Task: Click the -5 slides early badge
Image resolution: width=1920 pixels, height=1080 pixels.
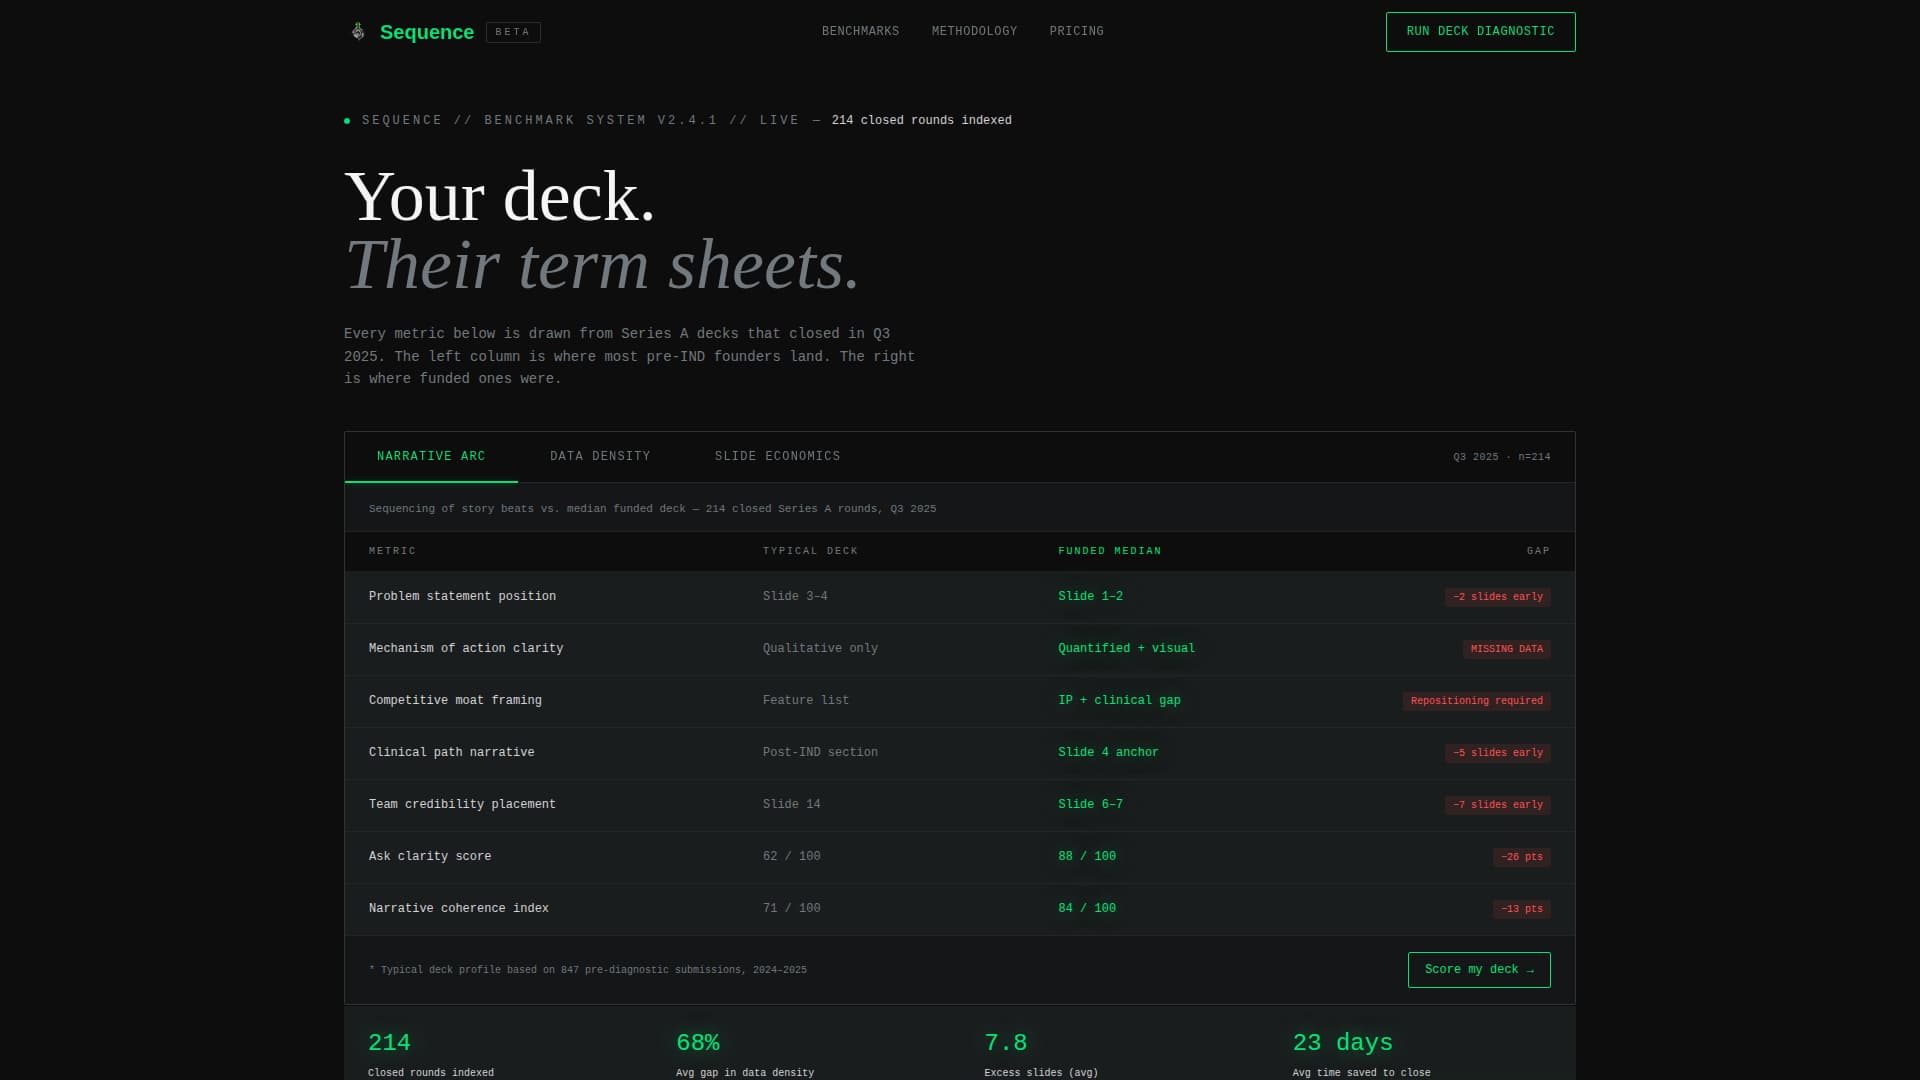Action: point(1497,753)
